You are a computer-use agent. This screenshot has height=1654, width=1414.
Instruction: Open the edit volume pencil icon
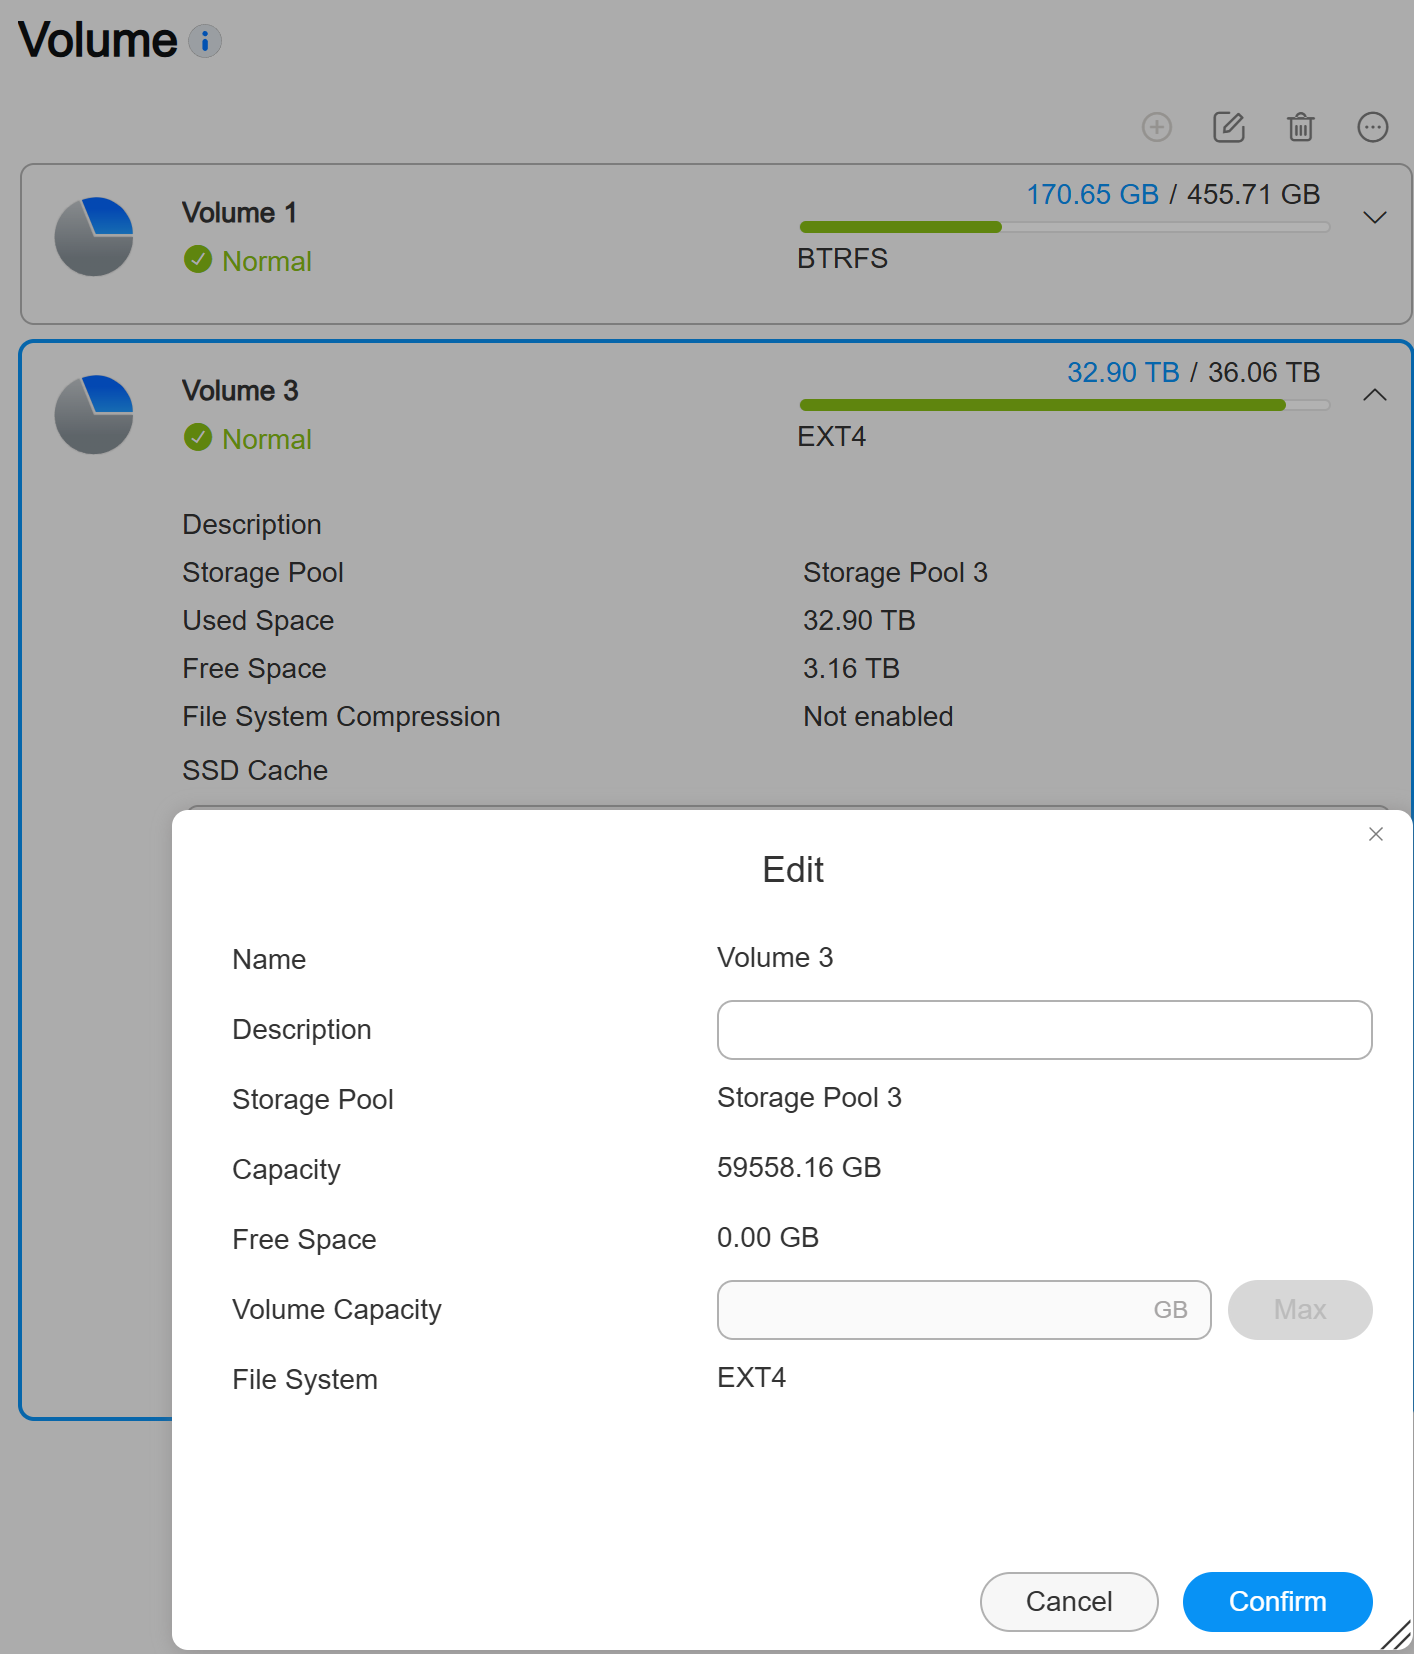1229,127
